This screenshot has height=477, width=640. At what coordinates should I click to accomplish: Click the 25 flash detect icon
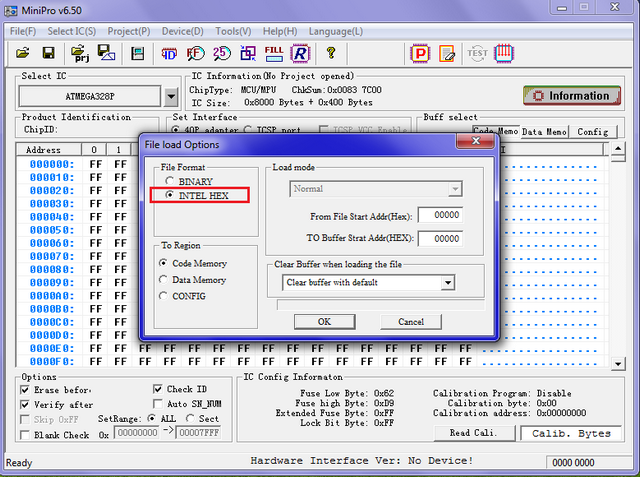(222, 53)
